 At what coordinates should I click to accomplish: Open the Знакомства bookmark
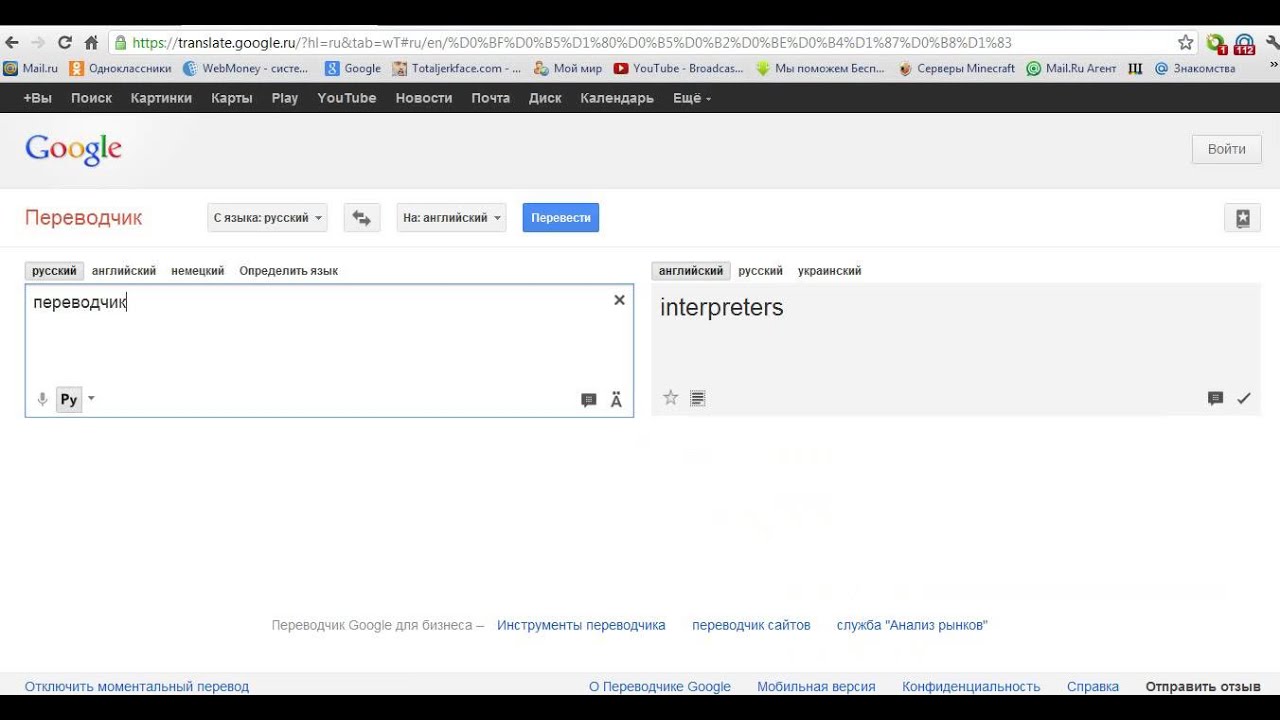1195,69
